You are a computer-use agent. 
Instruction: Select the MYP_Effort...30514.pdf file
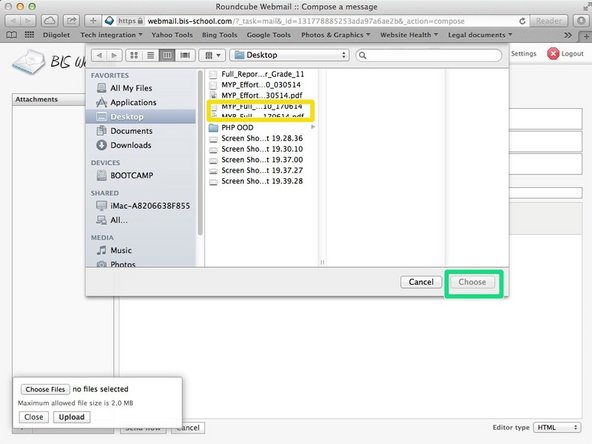click(x=262, y=95)
